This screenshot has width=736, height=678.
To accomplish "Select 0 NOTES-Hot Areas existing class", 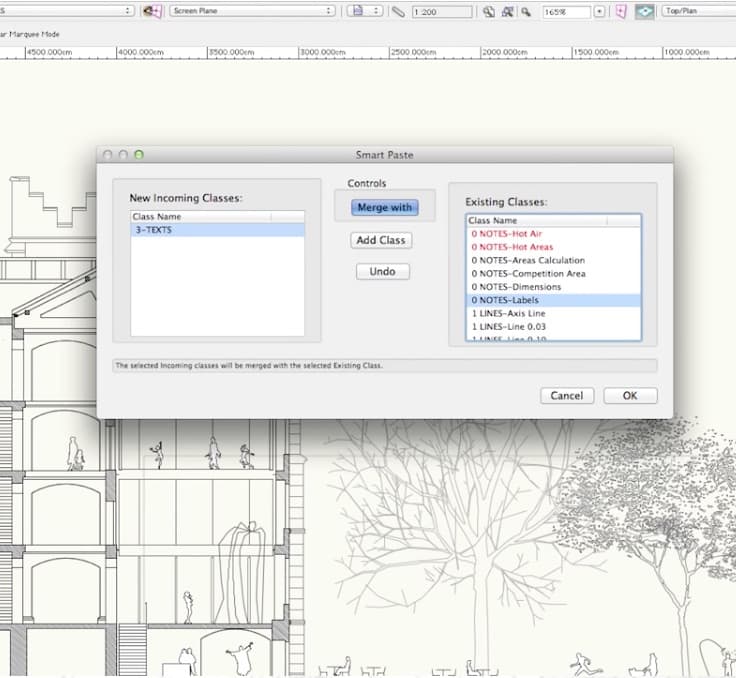I will tap(553, 247).
